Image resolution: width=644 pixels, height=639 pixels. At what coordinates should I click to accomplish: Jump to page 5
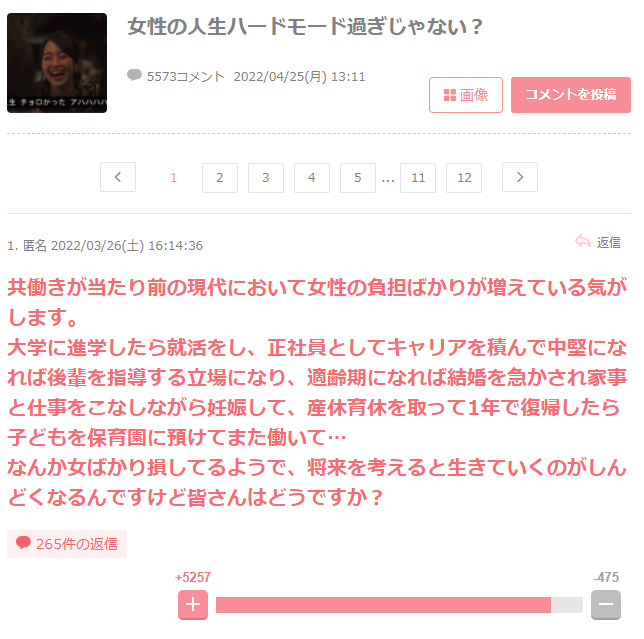358,178
